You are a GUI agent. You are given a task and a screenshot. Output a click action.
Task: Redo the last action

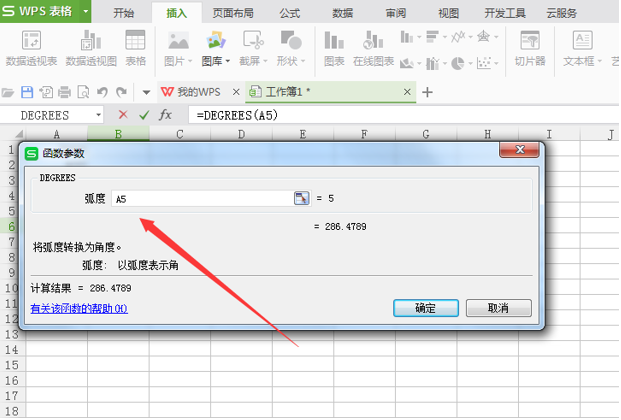click(x=121, y=92)
